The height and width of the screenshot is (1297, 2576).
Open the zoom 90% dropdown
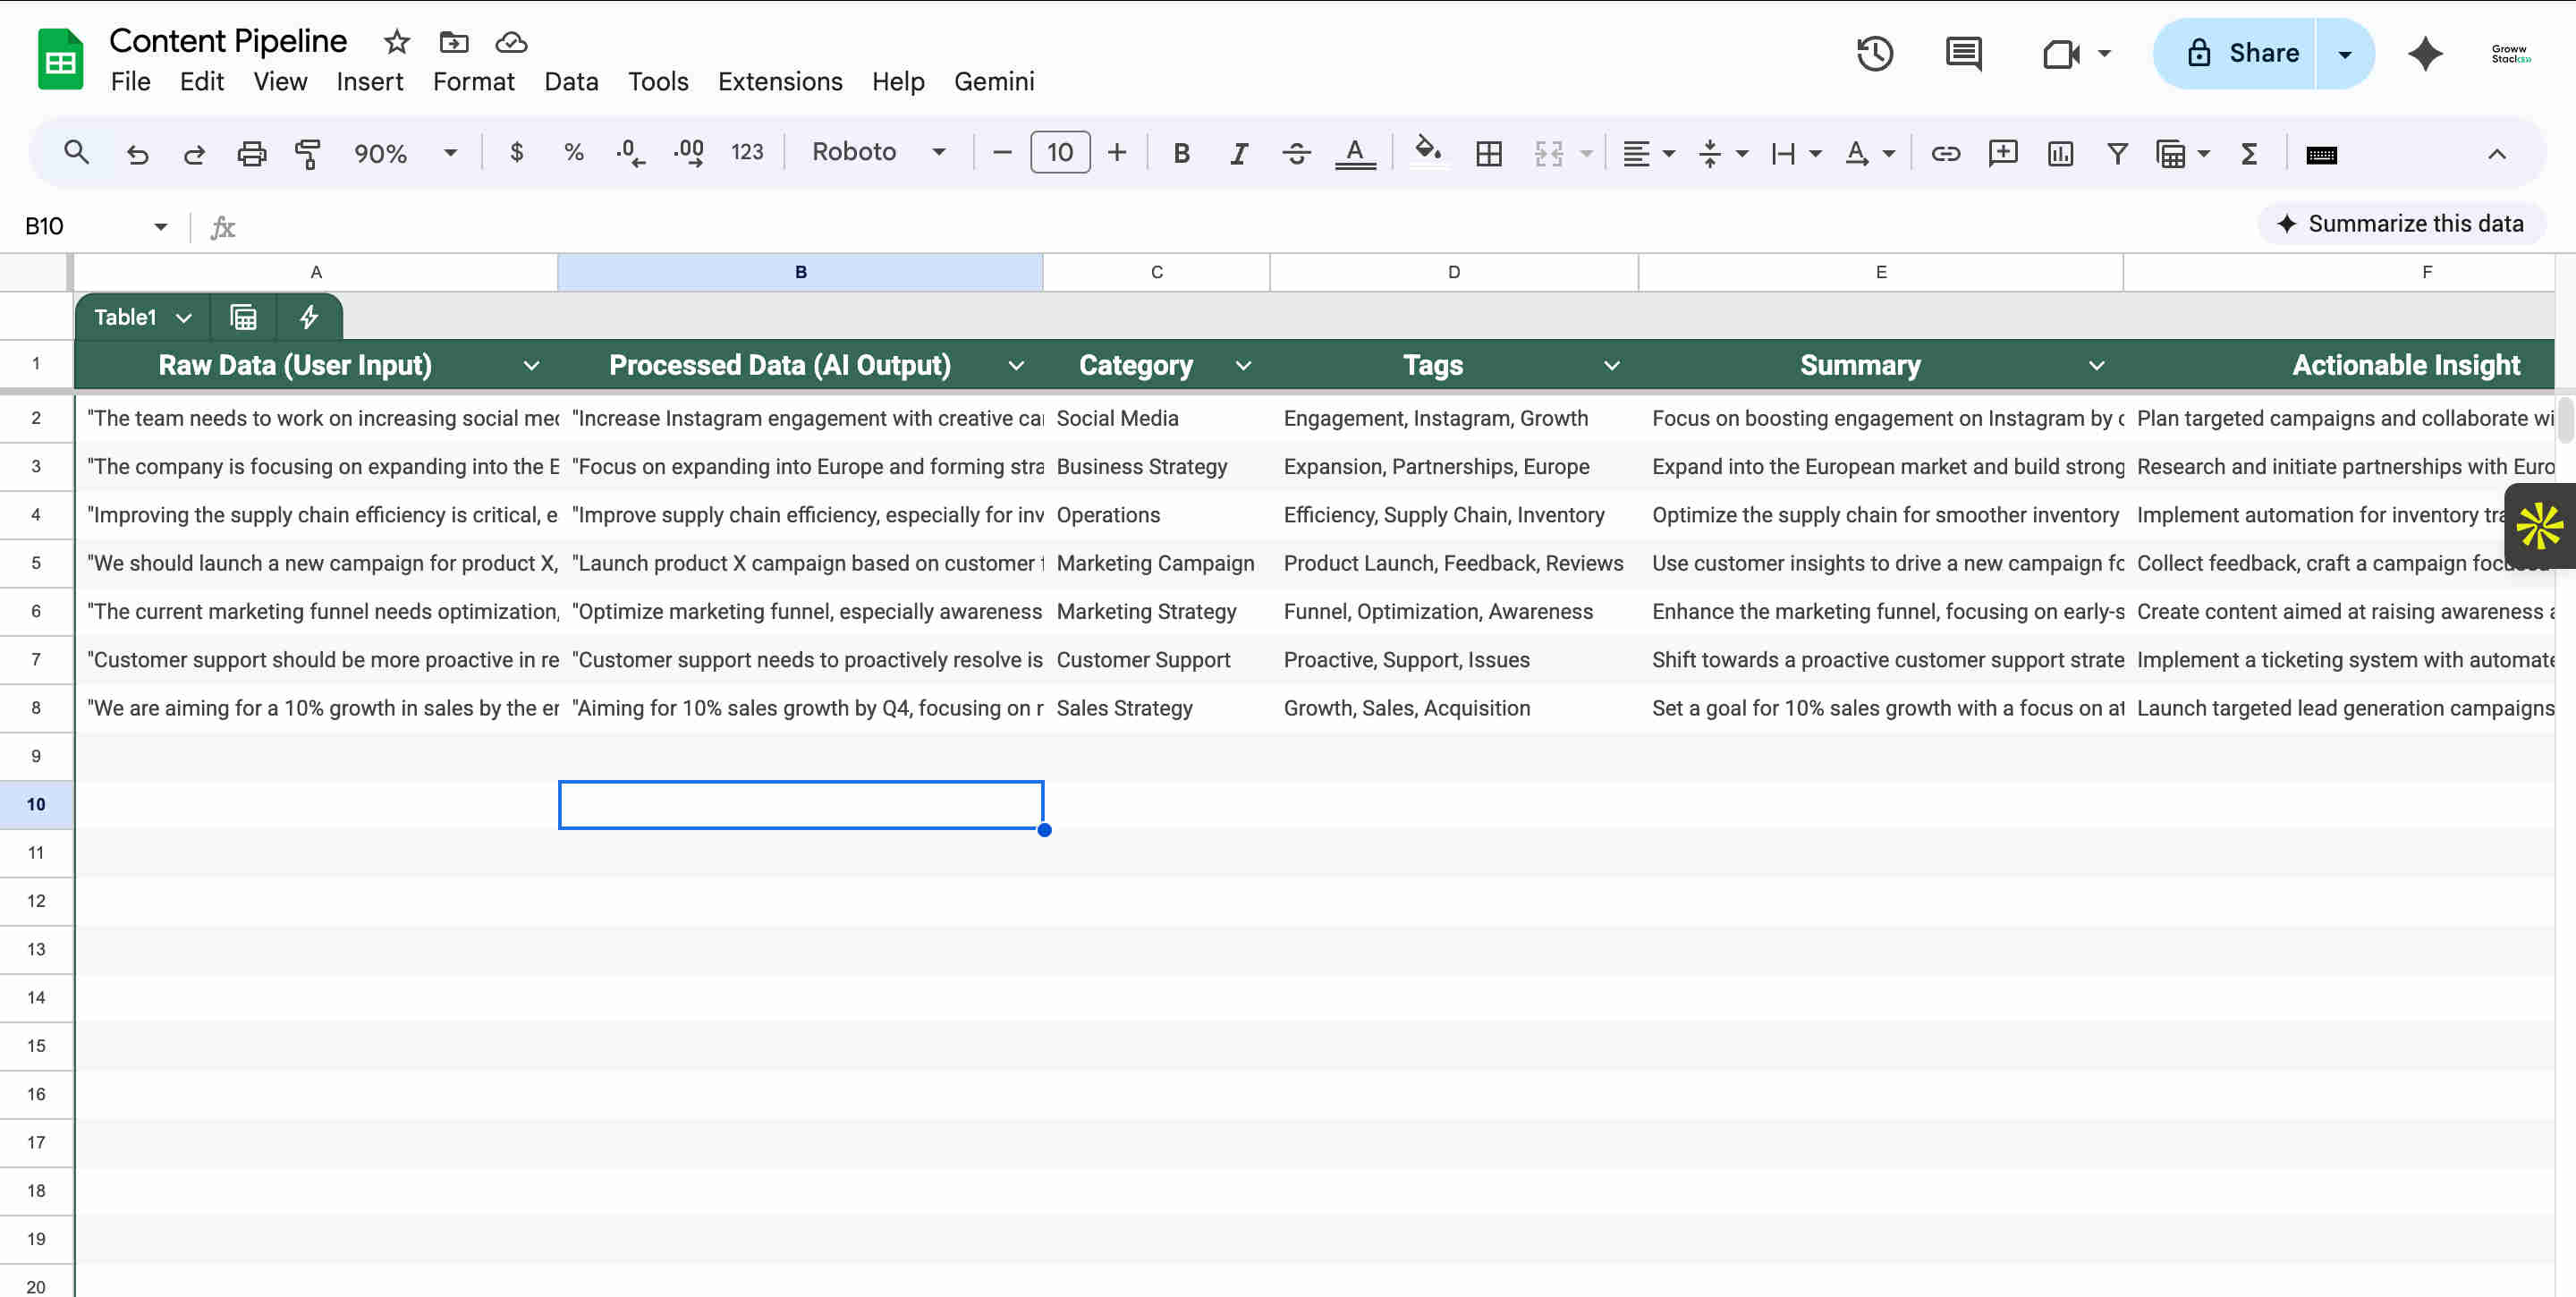pos(405,153)
